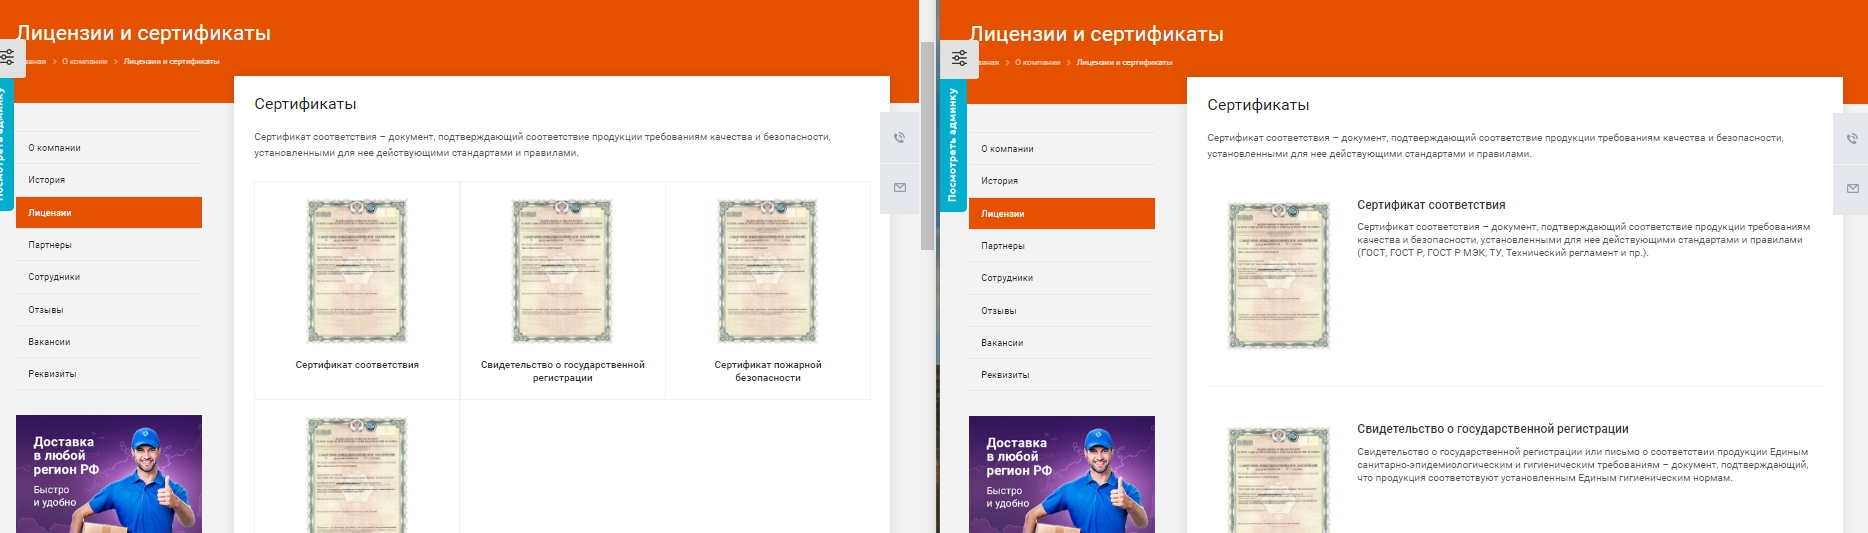This screenshot has width=1868, height=533.
Task: Go to 'Главная' breadcrumb on right page
Action: click(987, 63)
